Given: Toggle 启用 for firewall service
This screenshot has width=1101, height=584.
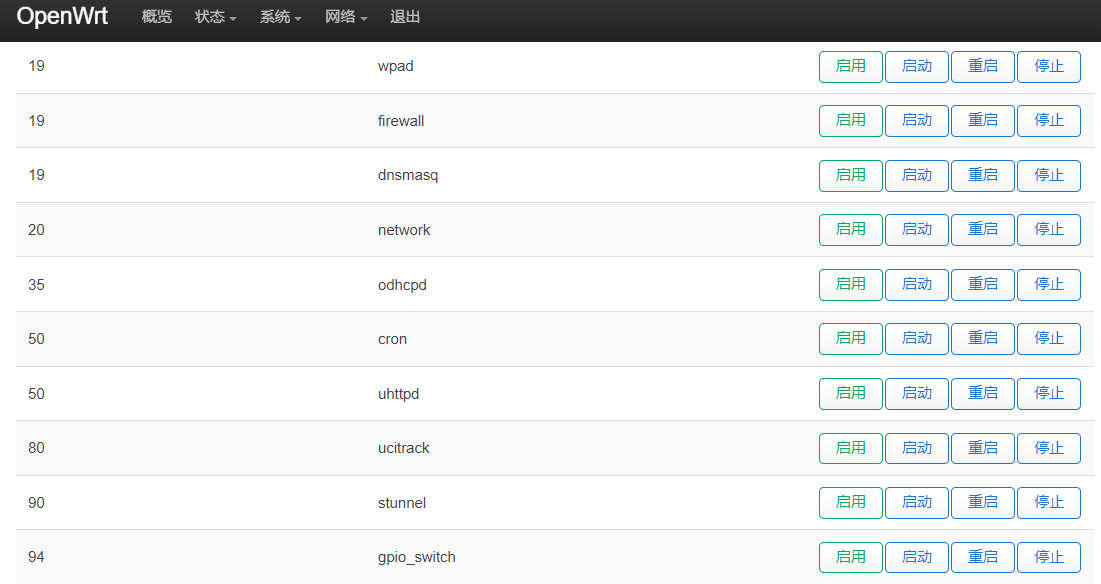Looking at the screenshot, I should [850, 121].
